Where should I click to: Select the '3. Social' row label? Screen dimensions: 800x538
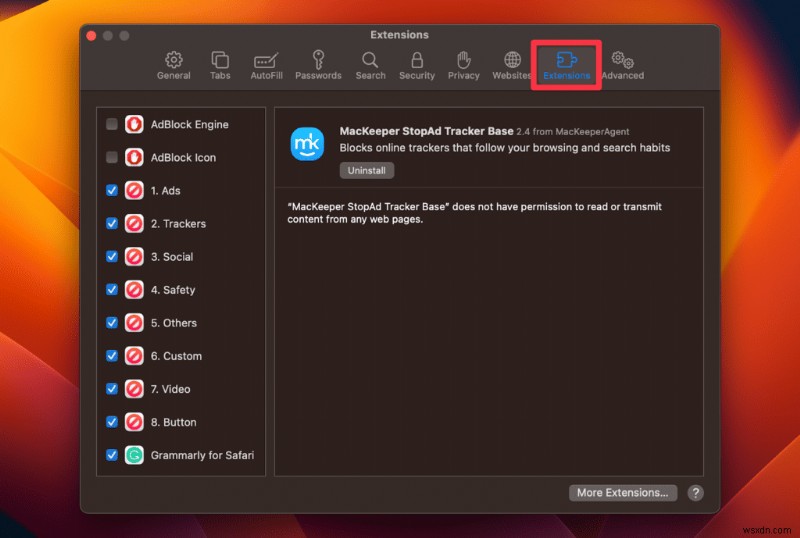tap(171, 257)
